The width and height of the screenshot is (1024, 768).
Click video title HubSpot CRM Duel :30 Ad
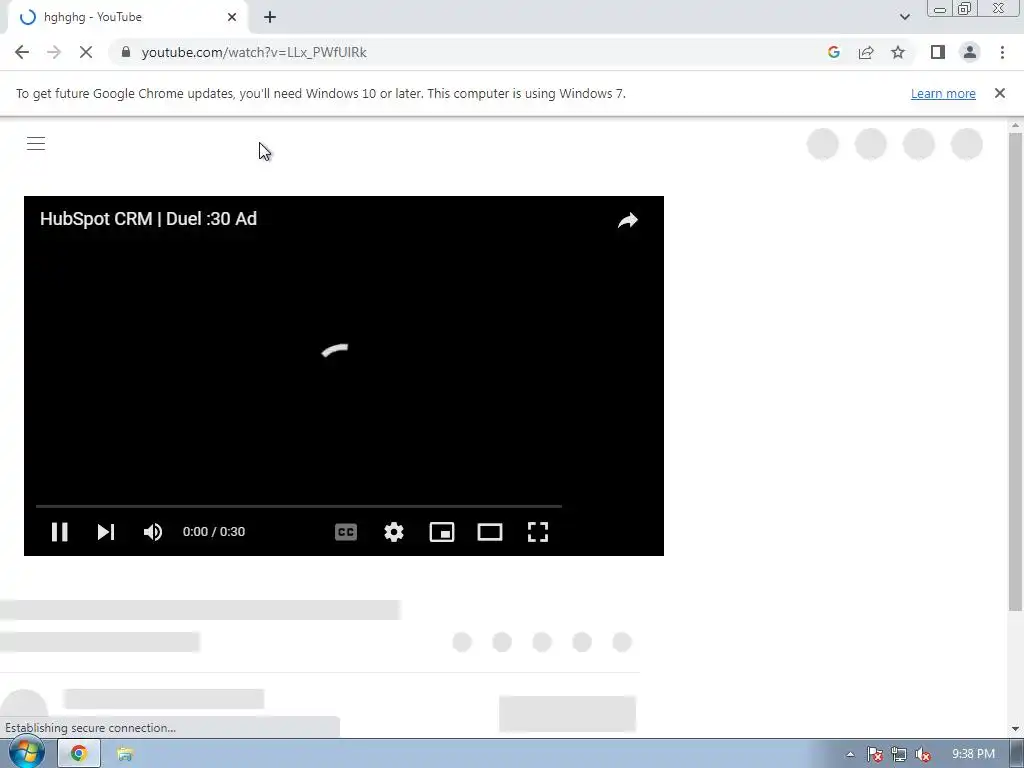coord(148,219)
